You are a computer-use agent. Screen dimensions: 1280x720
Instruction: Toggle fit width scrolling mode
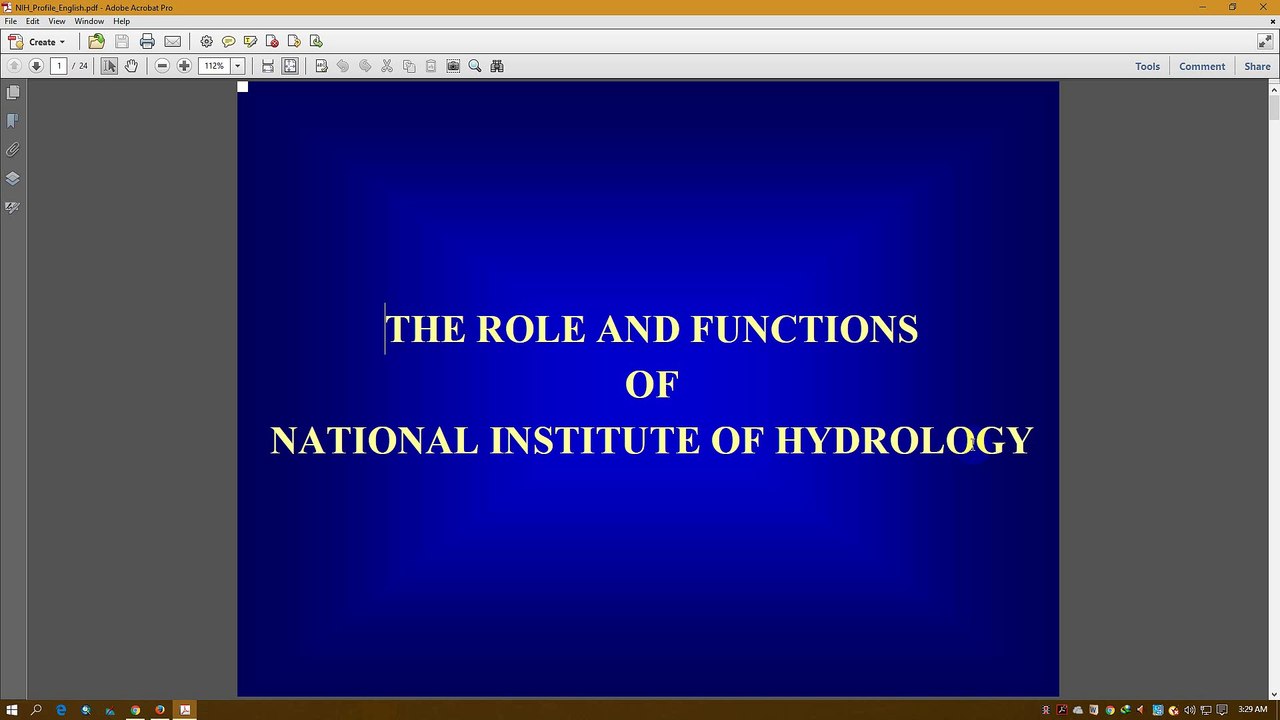(268, 66)
